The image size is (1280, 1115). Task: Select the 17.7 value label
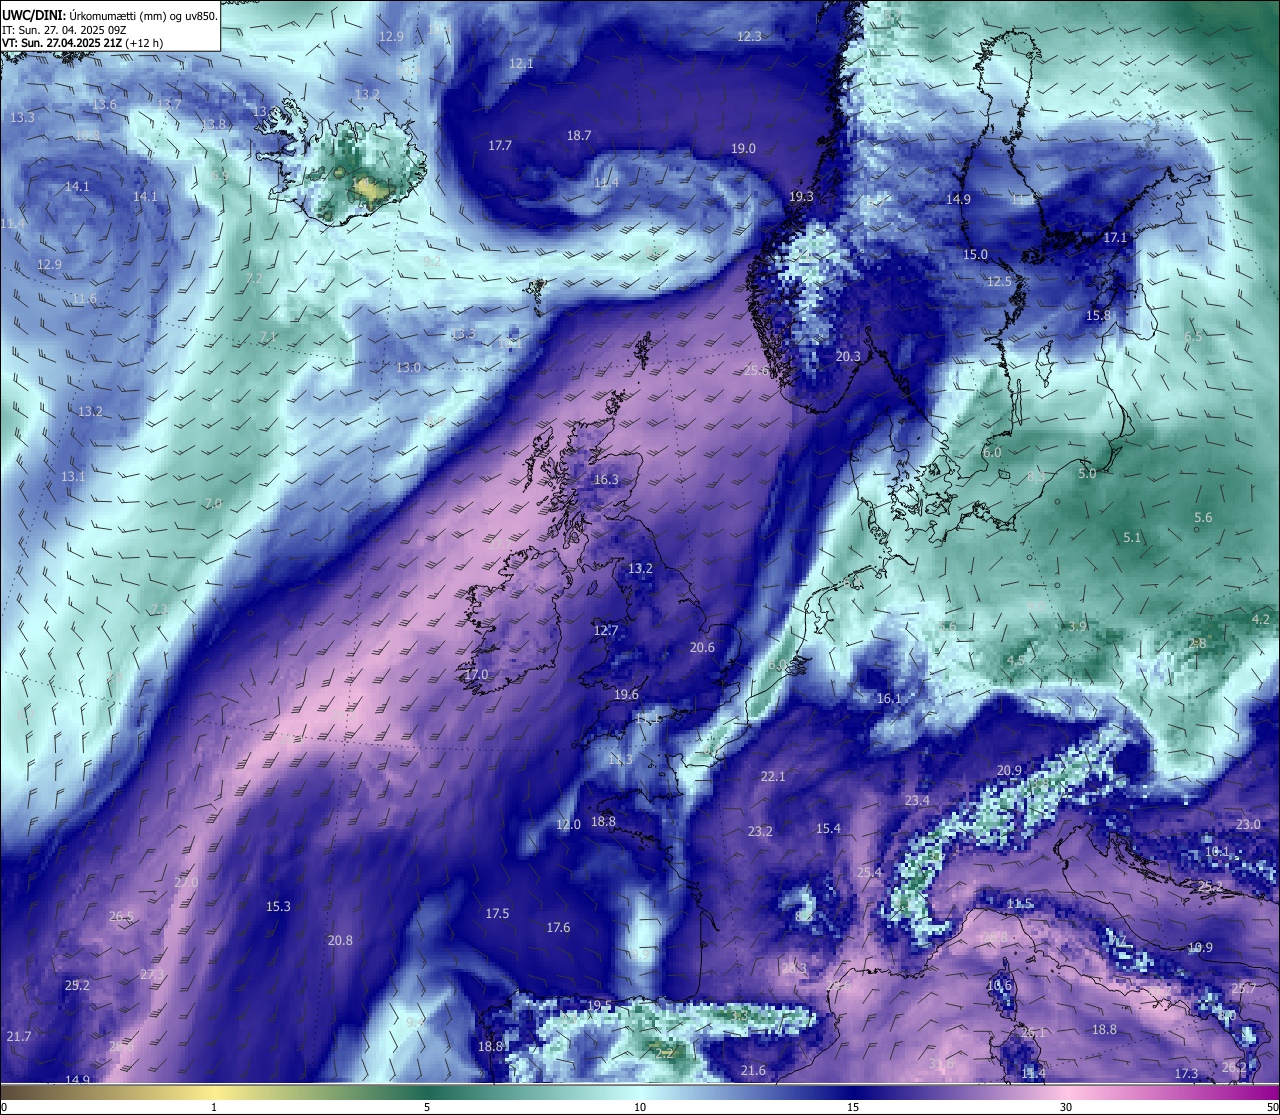click(x=500, y=145)
